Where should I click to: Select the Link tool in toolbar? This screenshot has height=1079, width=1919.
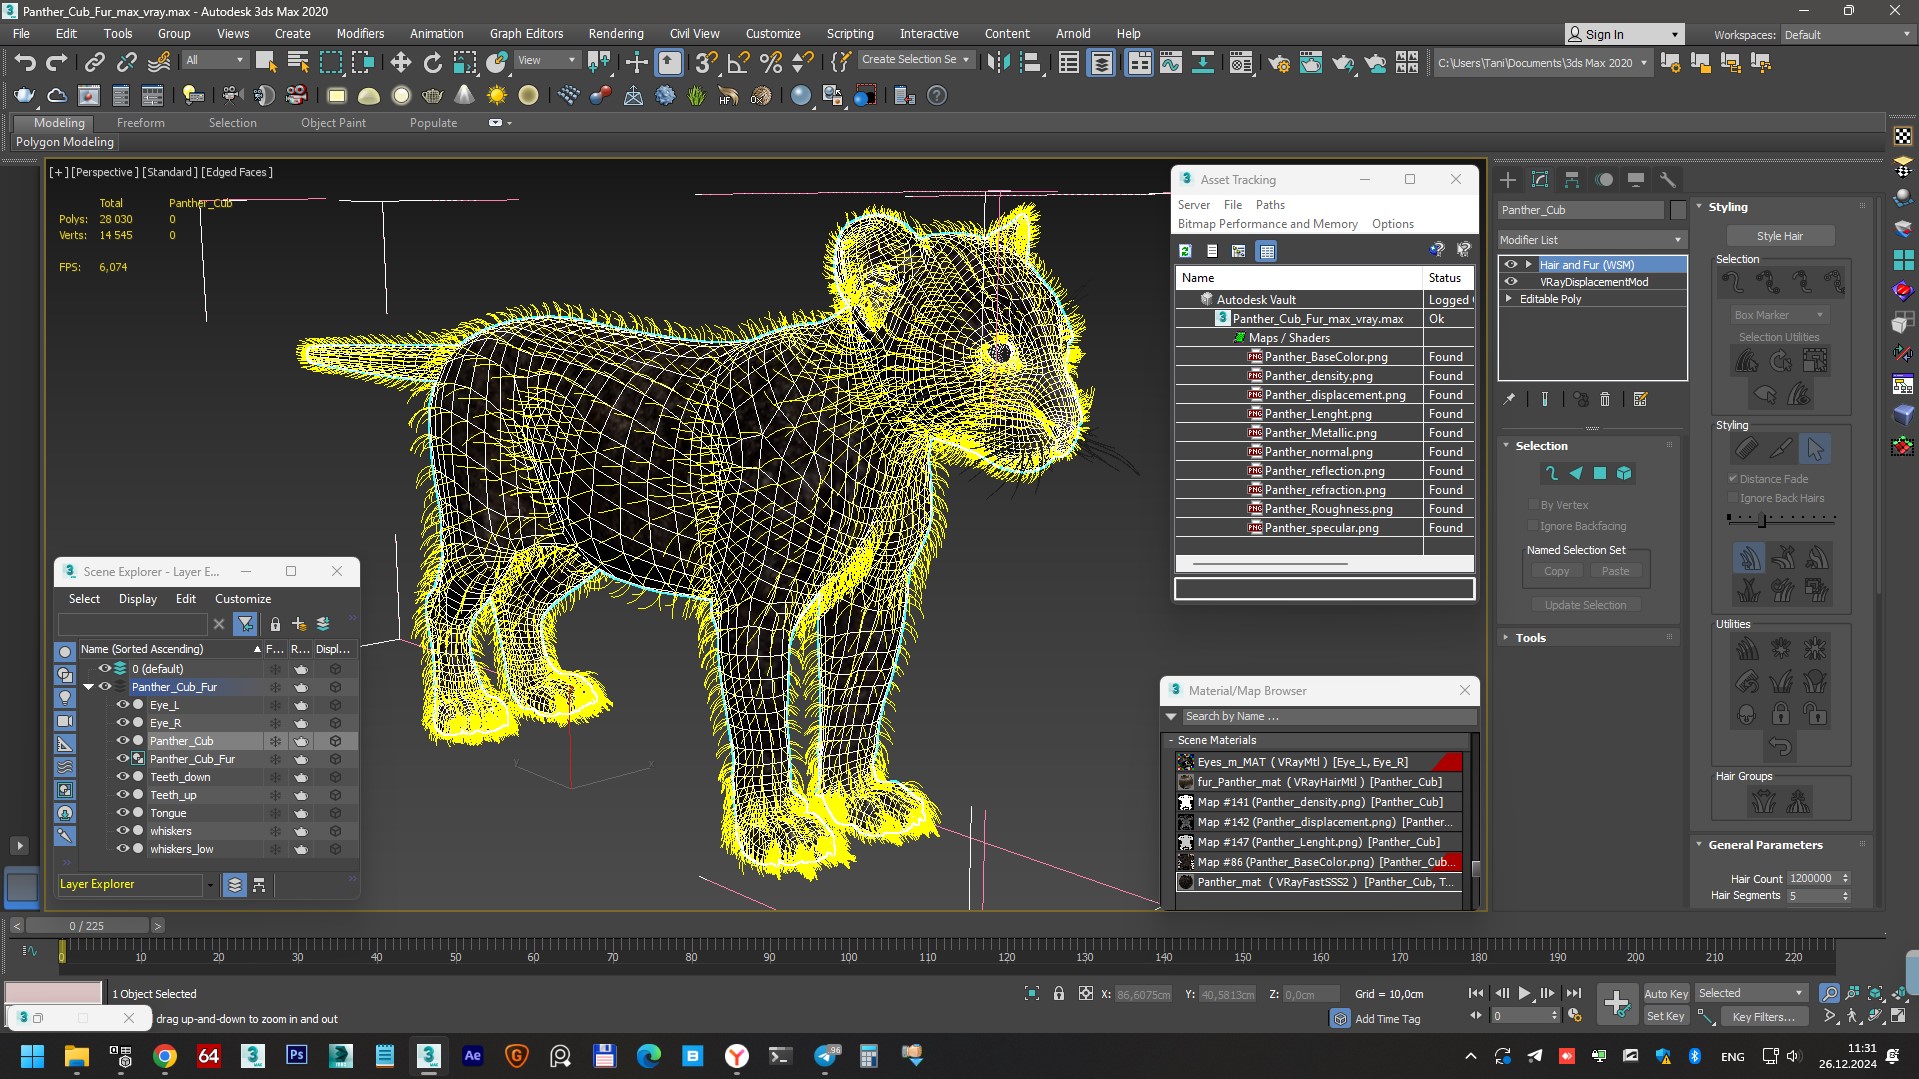coord(94,63)
